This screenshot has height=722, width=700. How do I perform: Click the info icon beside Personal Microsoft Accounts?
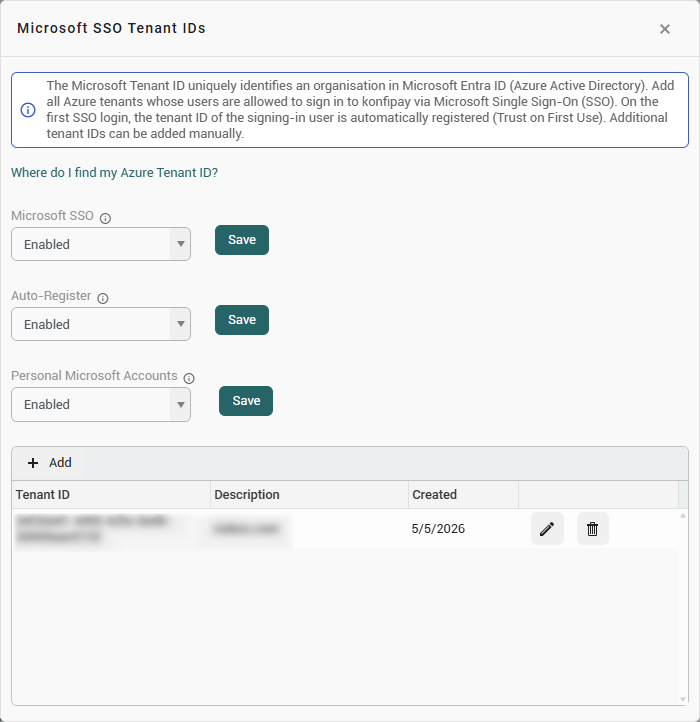click(189, 378)
